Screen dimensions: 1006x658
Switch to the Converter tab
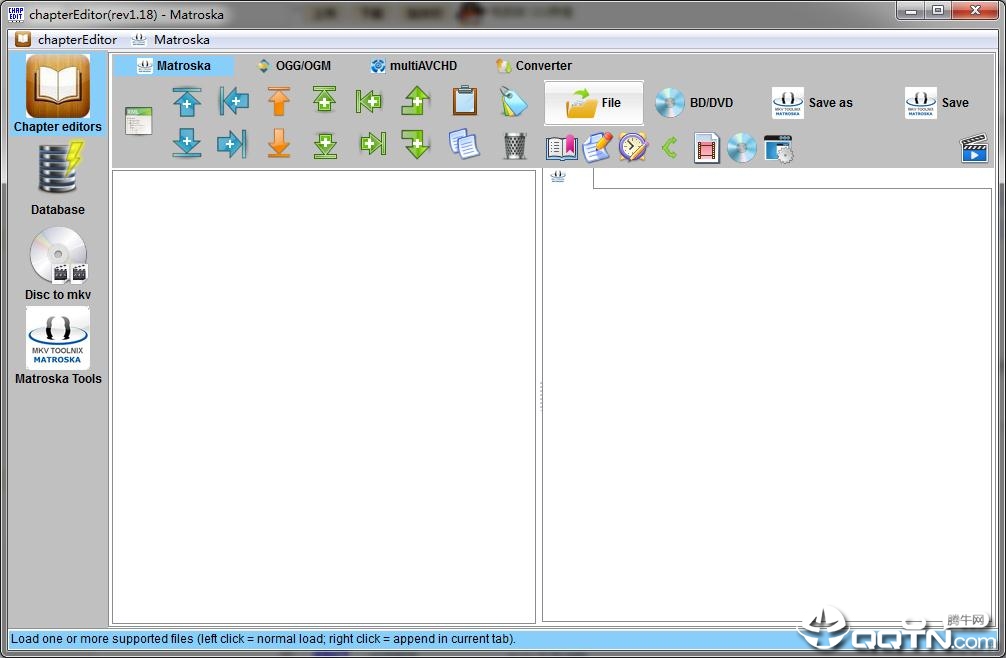(x=534, y=66)
